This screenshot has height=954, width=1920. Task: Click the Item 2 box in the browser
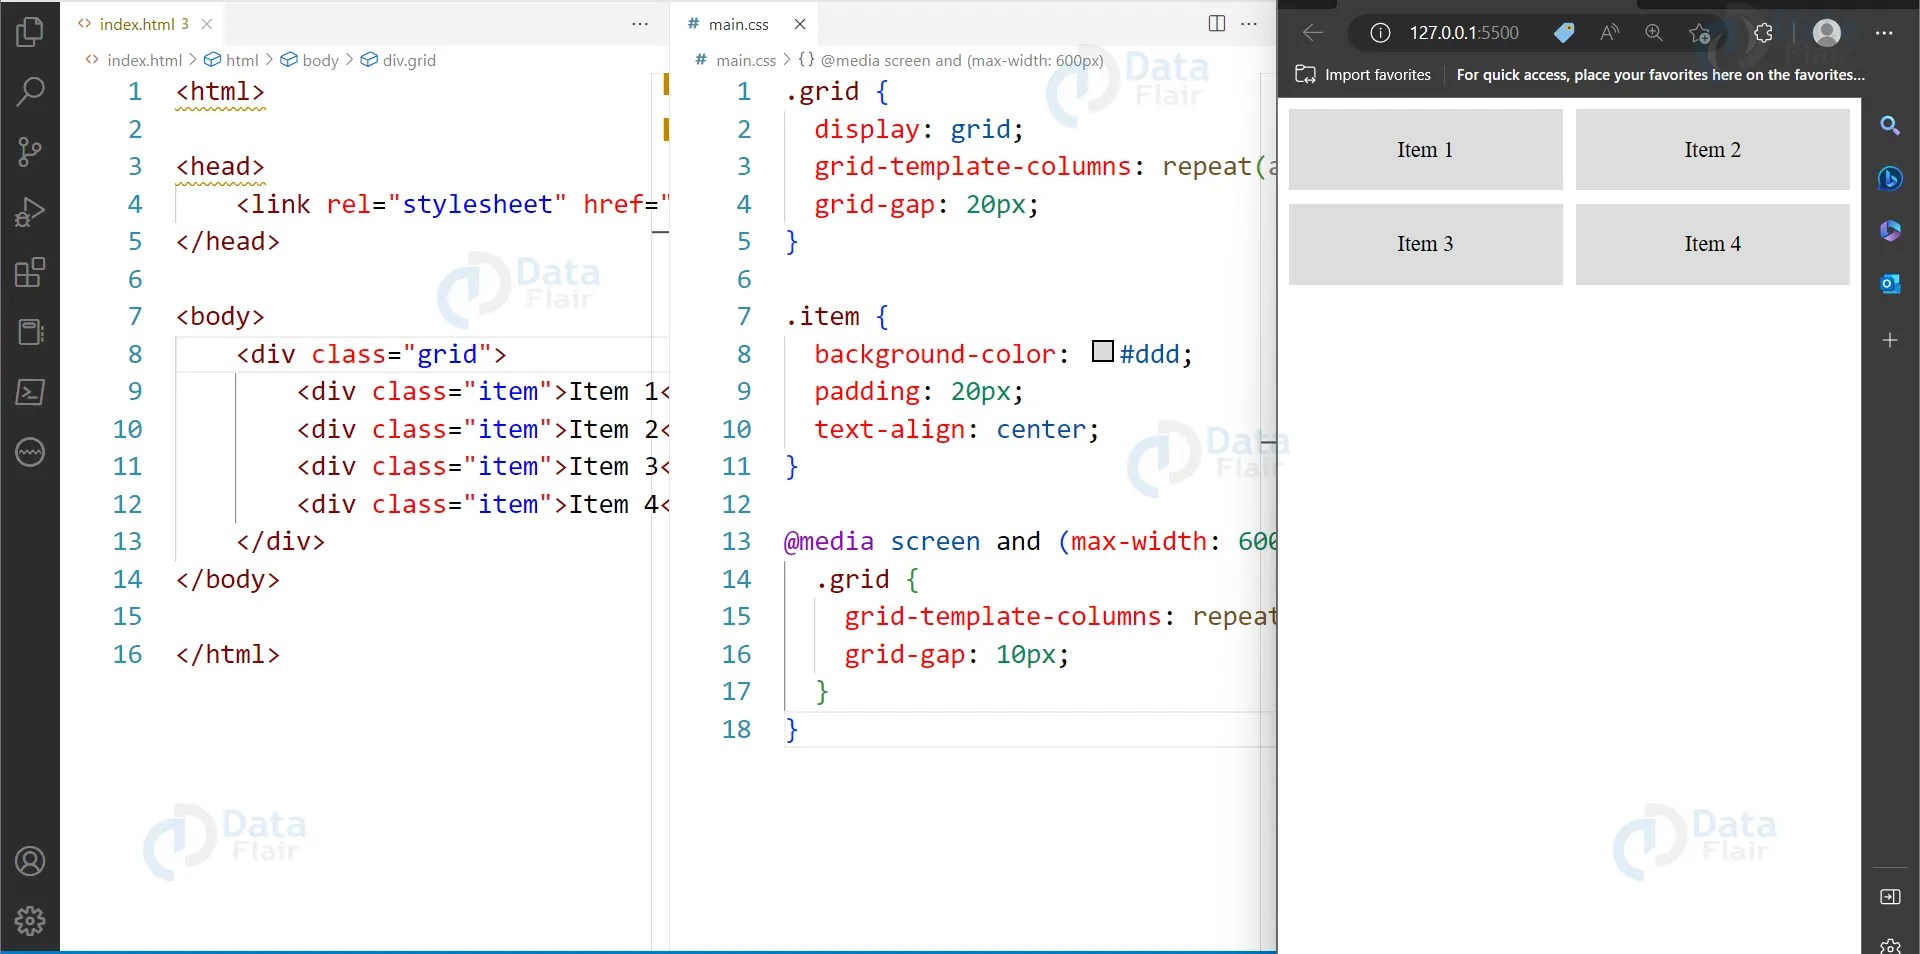(1712, 150)
